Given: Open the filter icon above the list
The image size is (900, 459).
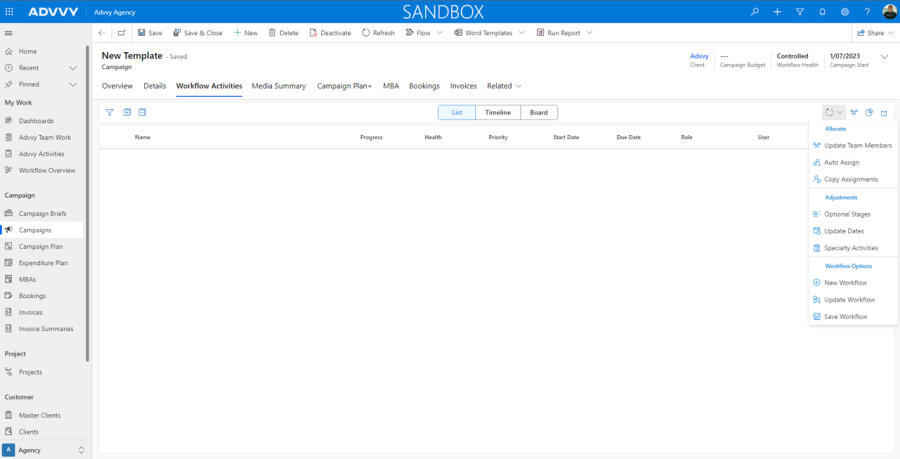Looking at the screenshot, I should click(x=110, y=112).
